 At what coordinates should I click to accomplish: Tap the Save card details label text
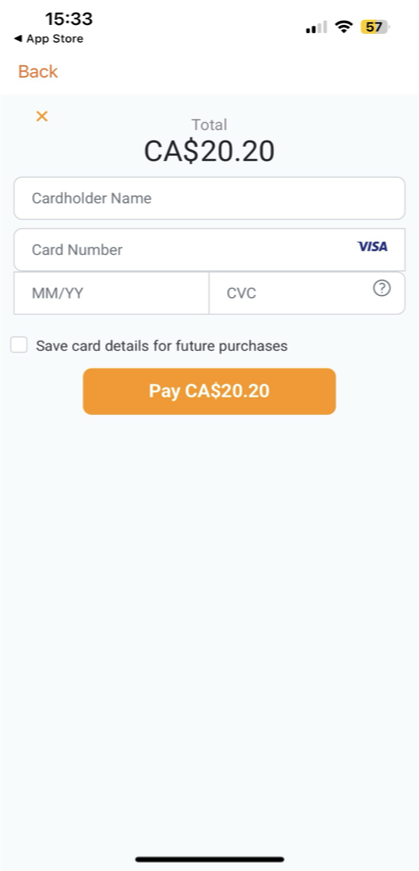coord(162,346)
